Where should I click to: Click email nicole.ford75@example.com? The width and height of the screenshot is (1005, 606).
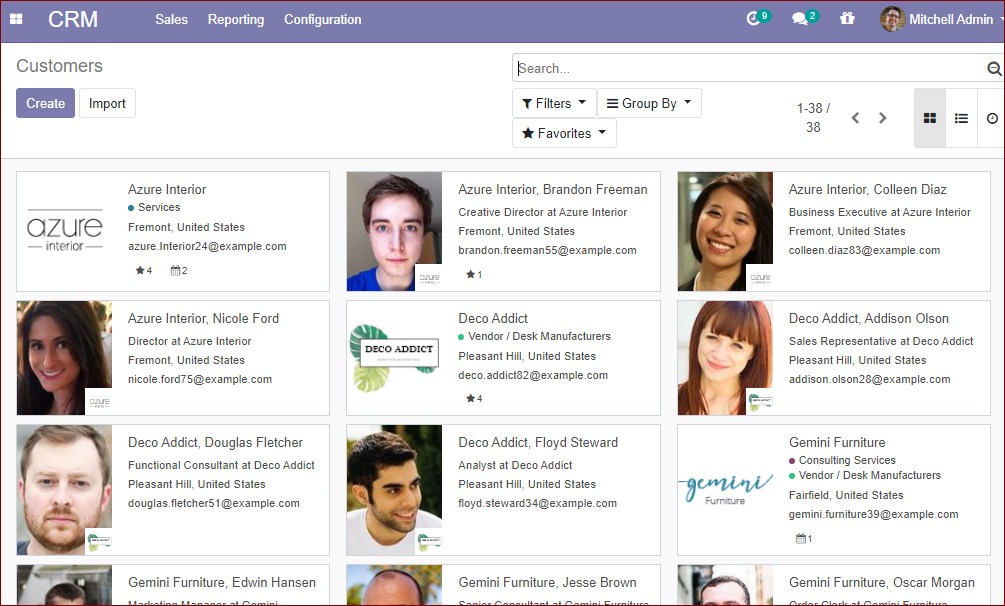pos(200,379)
